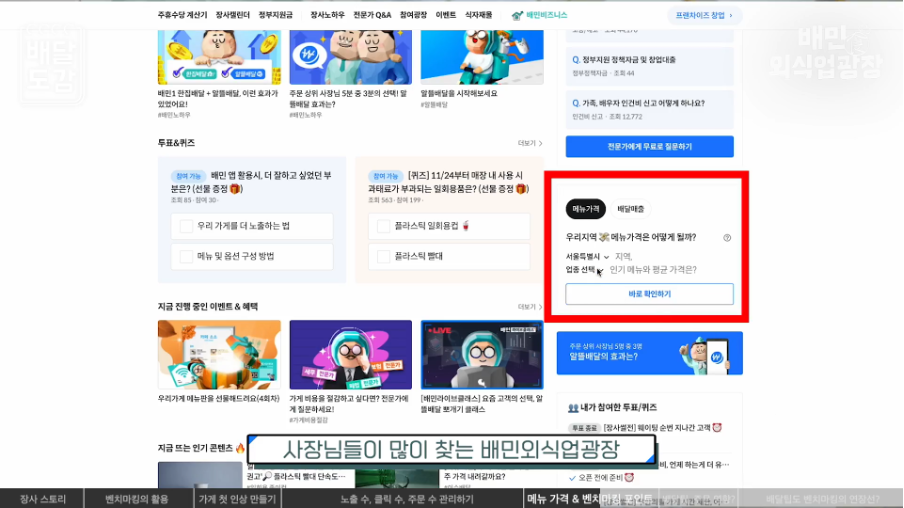Click the 전문가에게 무료로 질문하기 button
The width and height of the screenshot is (904, 508).
tap(650, 146)
